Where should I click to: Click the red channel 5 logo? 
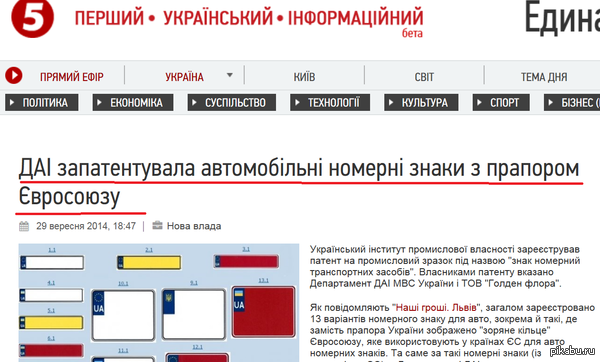point(33,18)
